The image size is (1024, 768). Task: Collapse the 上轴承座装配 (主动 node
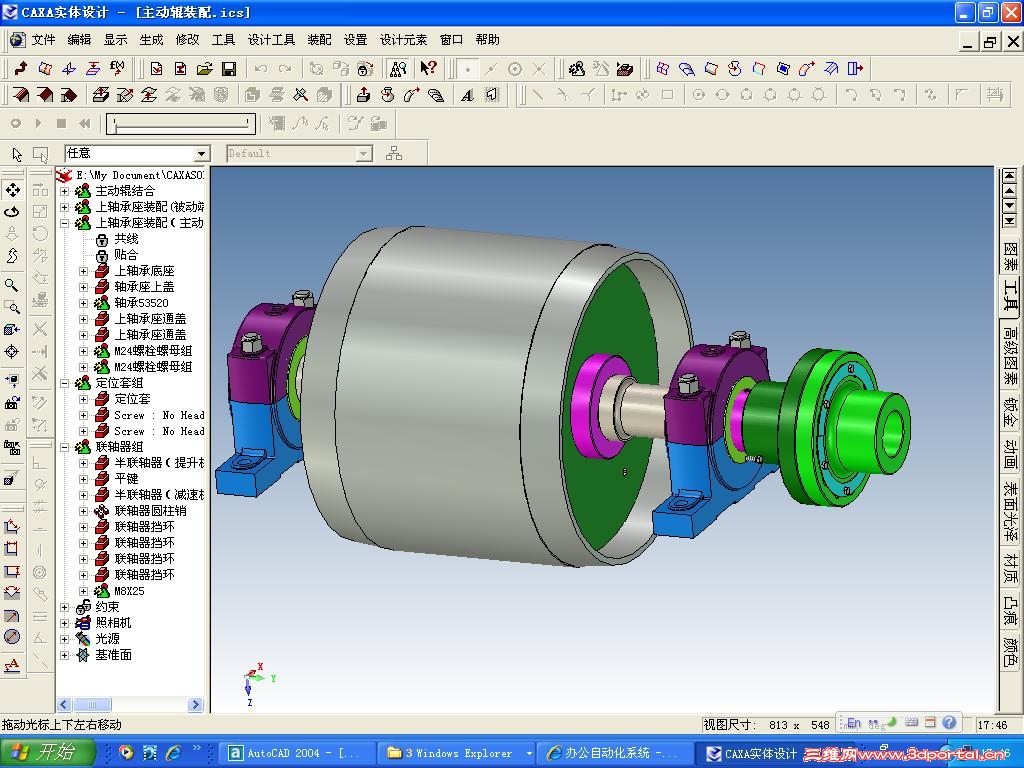65,223
